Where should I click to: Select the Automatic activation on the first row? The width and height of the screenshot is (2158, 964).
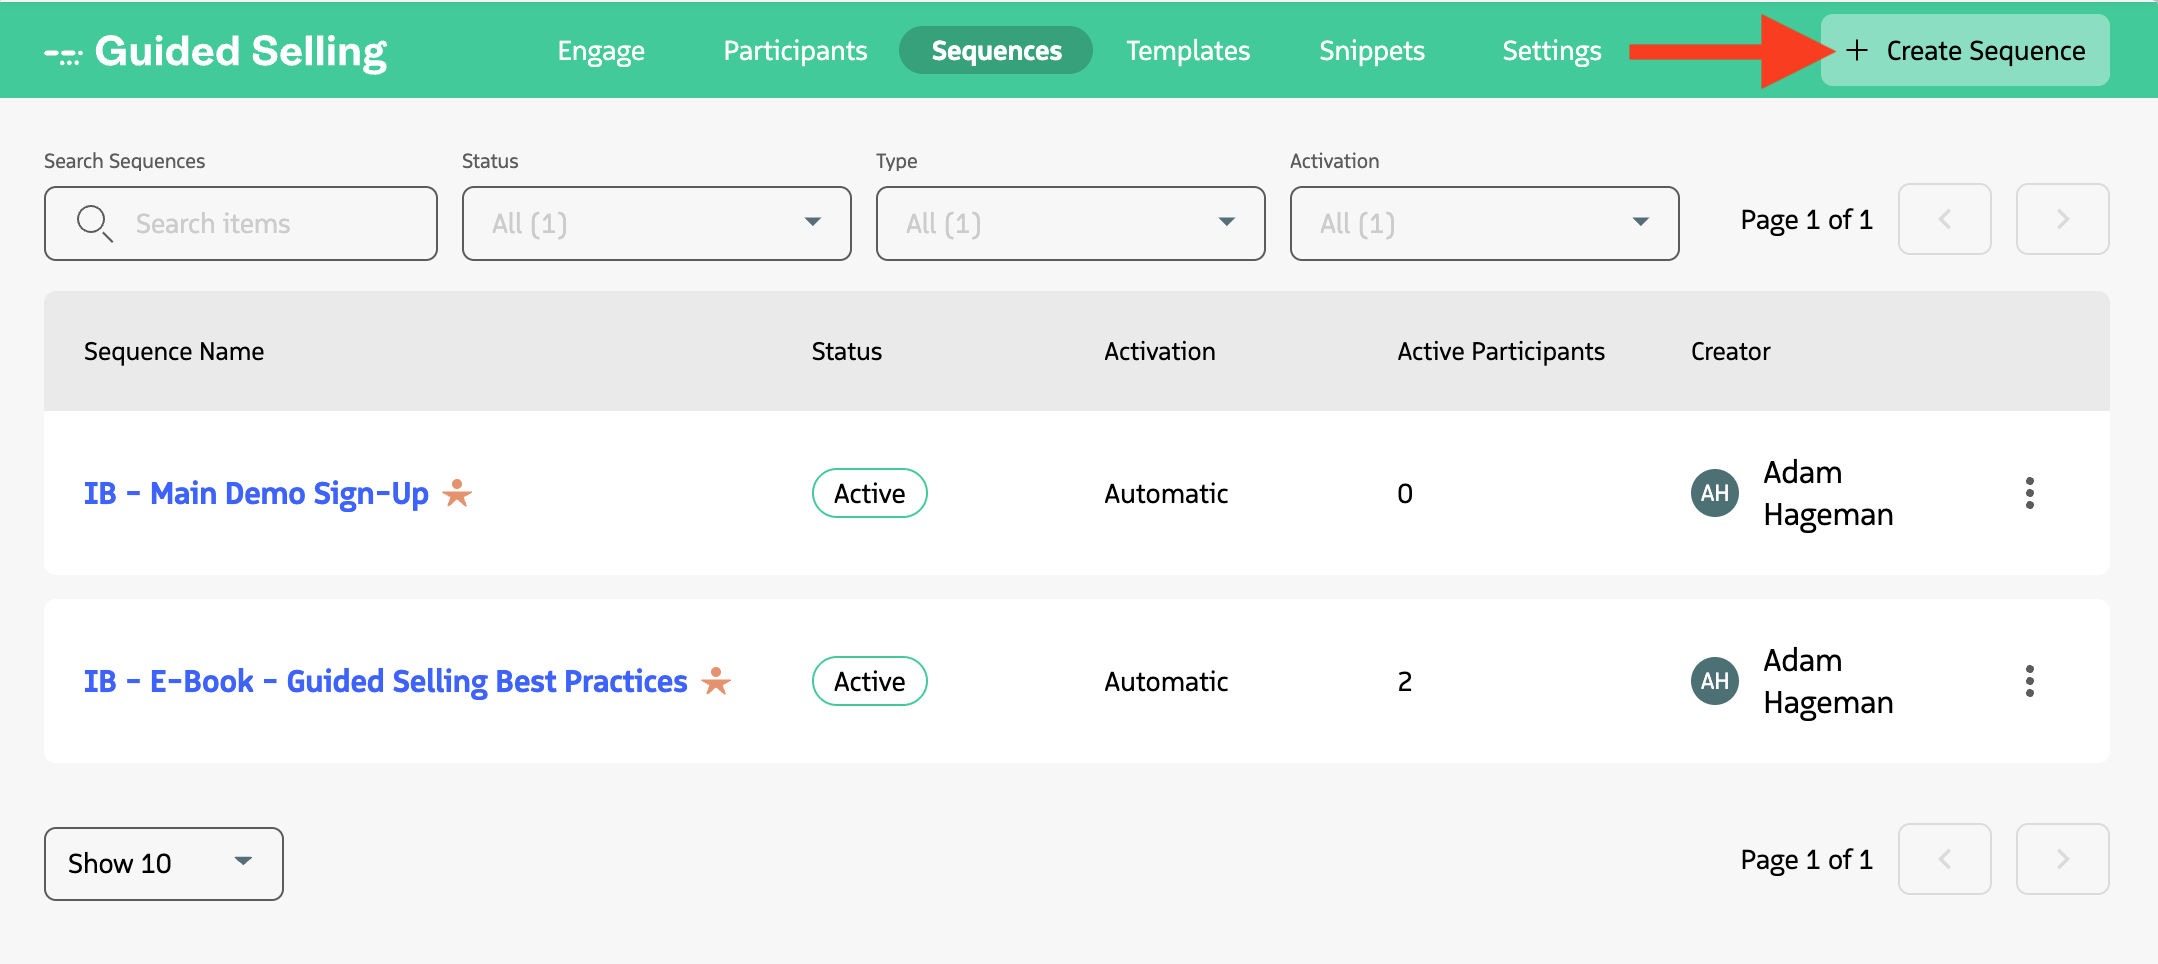pyautogui.click(x=1165, y=492)
